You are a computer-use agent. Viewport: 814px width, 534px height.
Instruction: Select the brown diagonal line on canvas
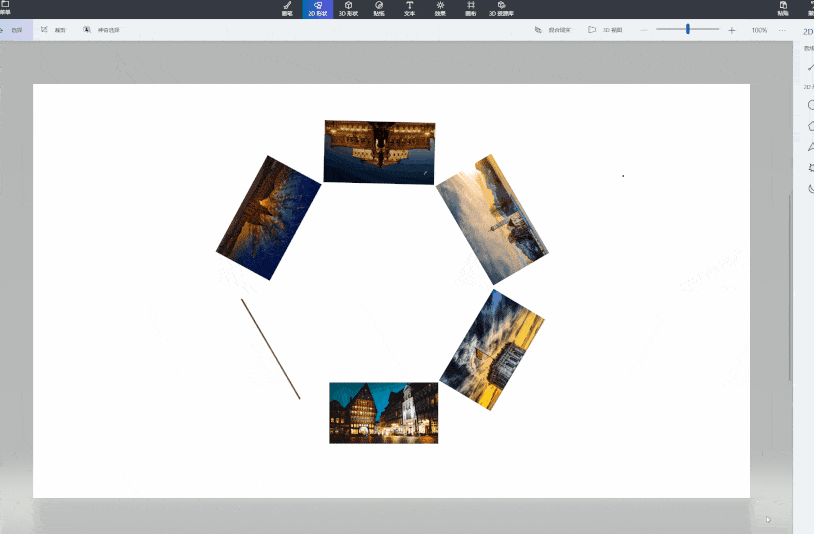[x=270, y=349]
